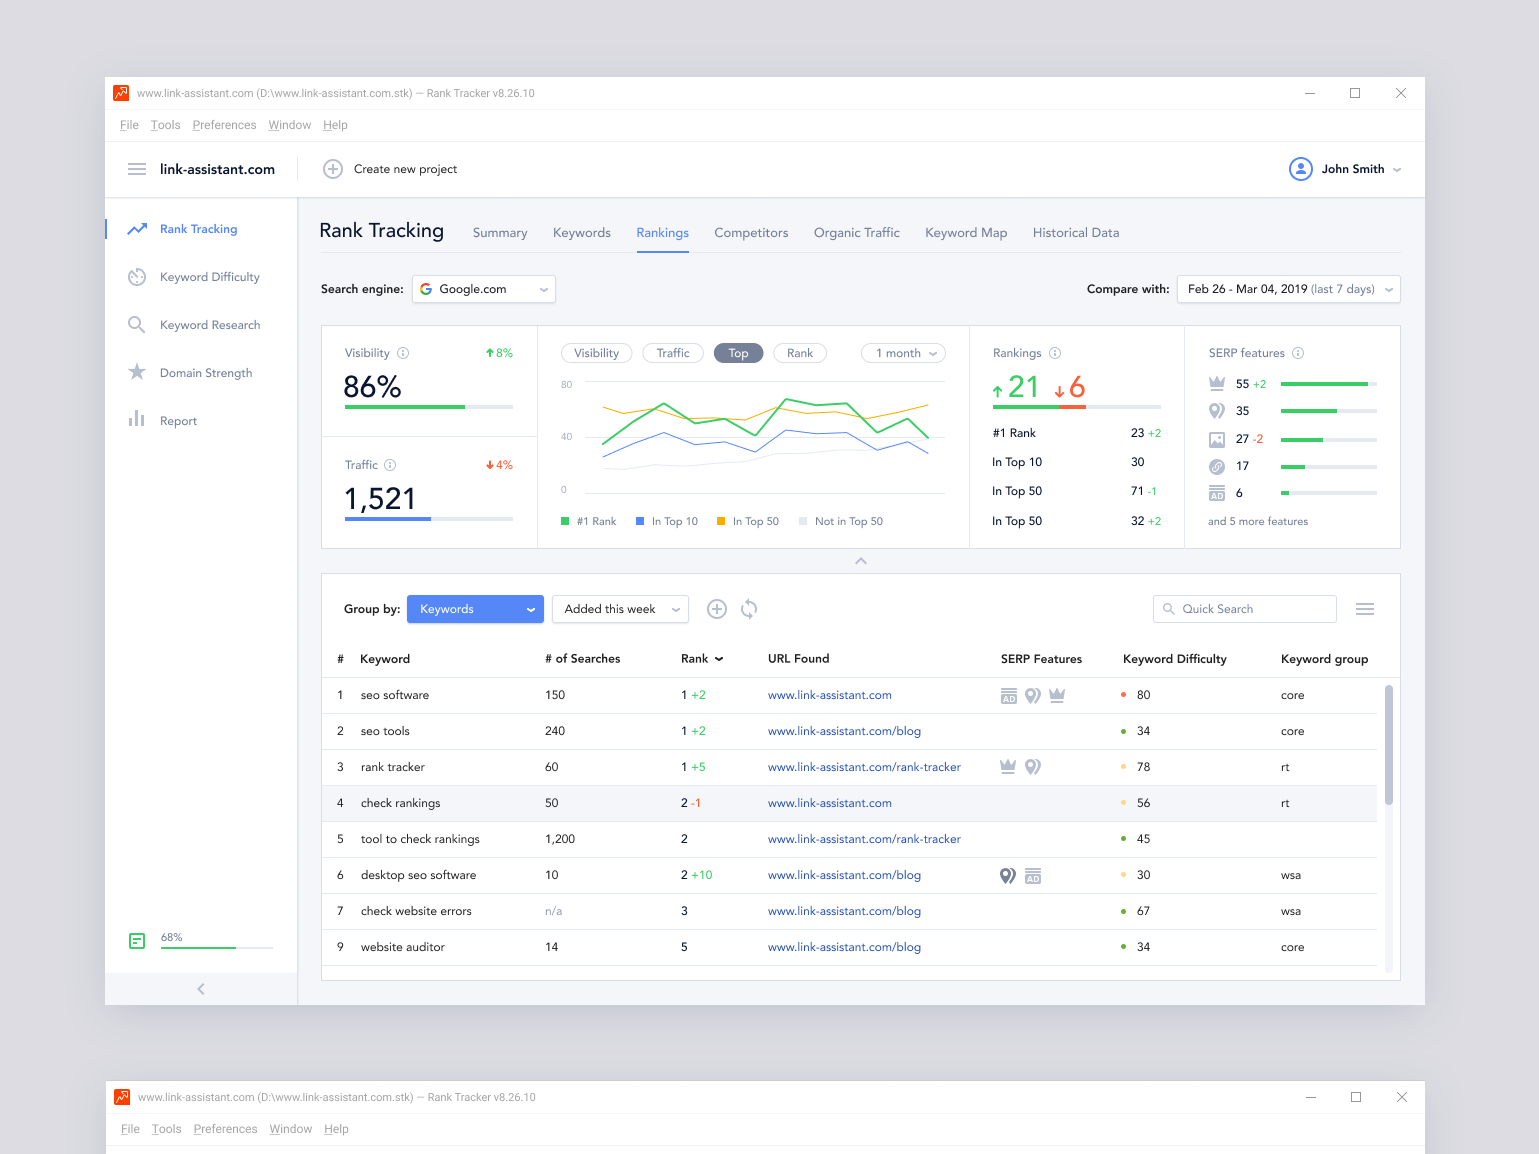
Task: Toggle the In Top 10 legend series
Action: [667, 521]
